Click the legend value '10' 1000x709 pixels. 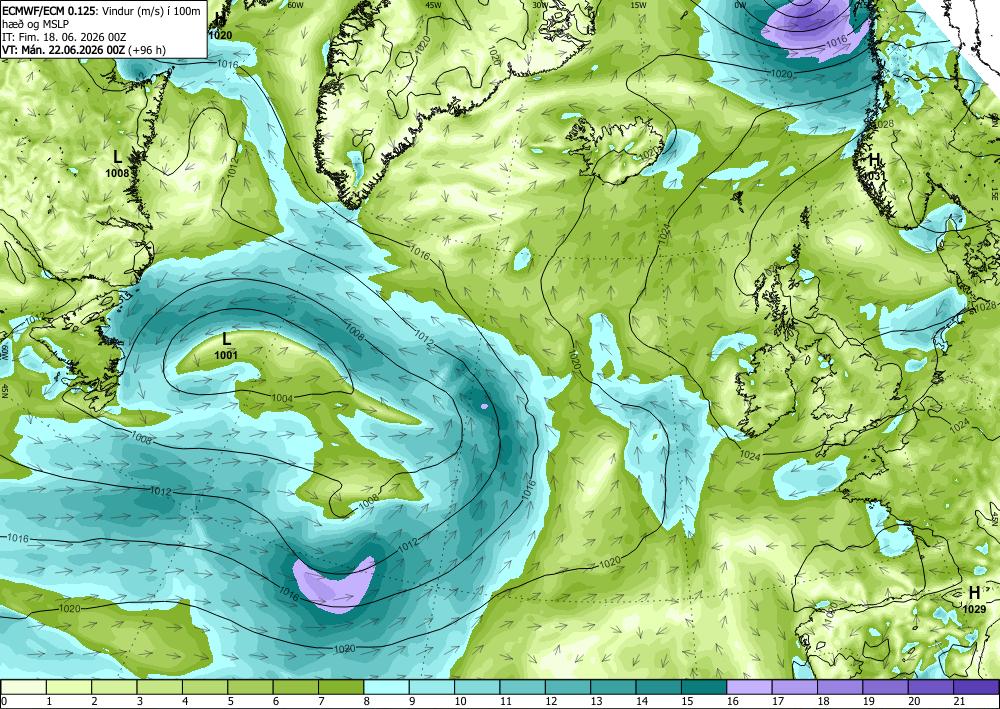tap(459, 701)
